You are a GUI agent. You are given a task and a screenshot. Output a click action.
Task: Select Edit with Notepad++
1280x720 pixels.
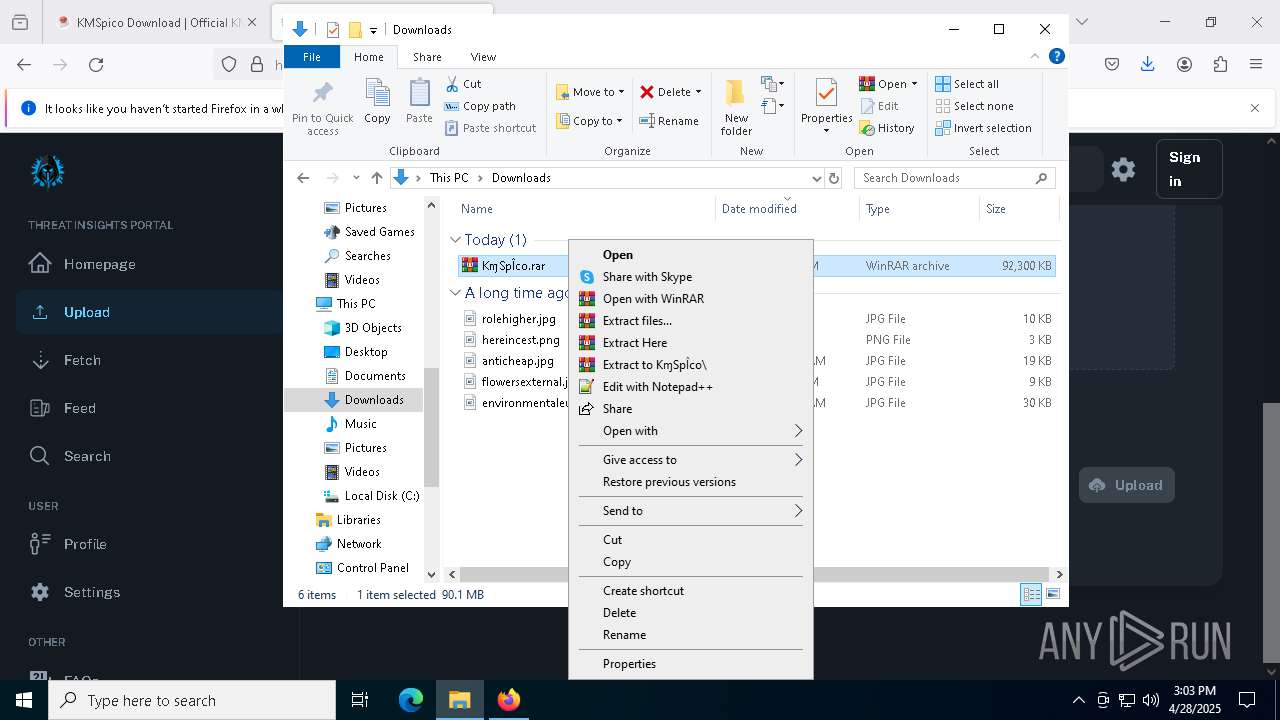click(691, 387)
